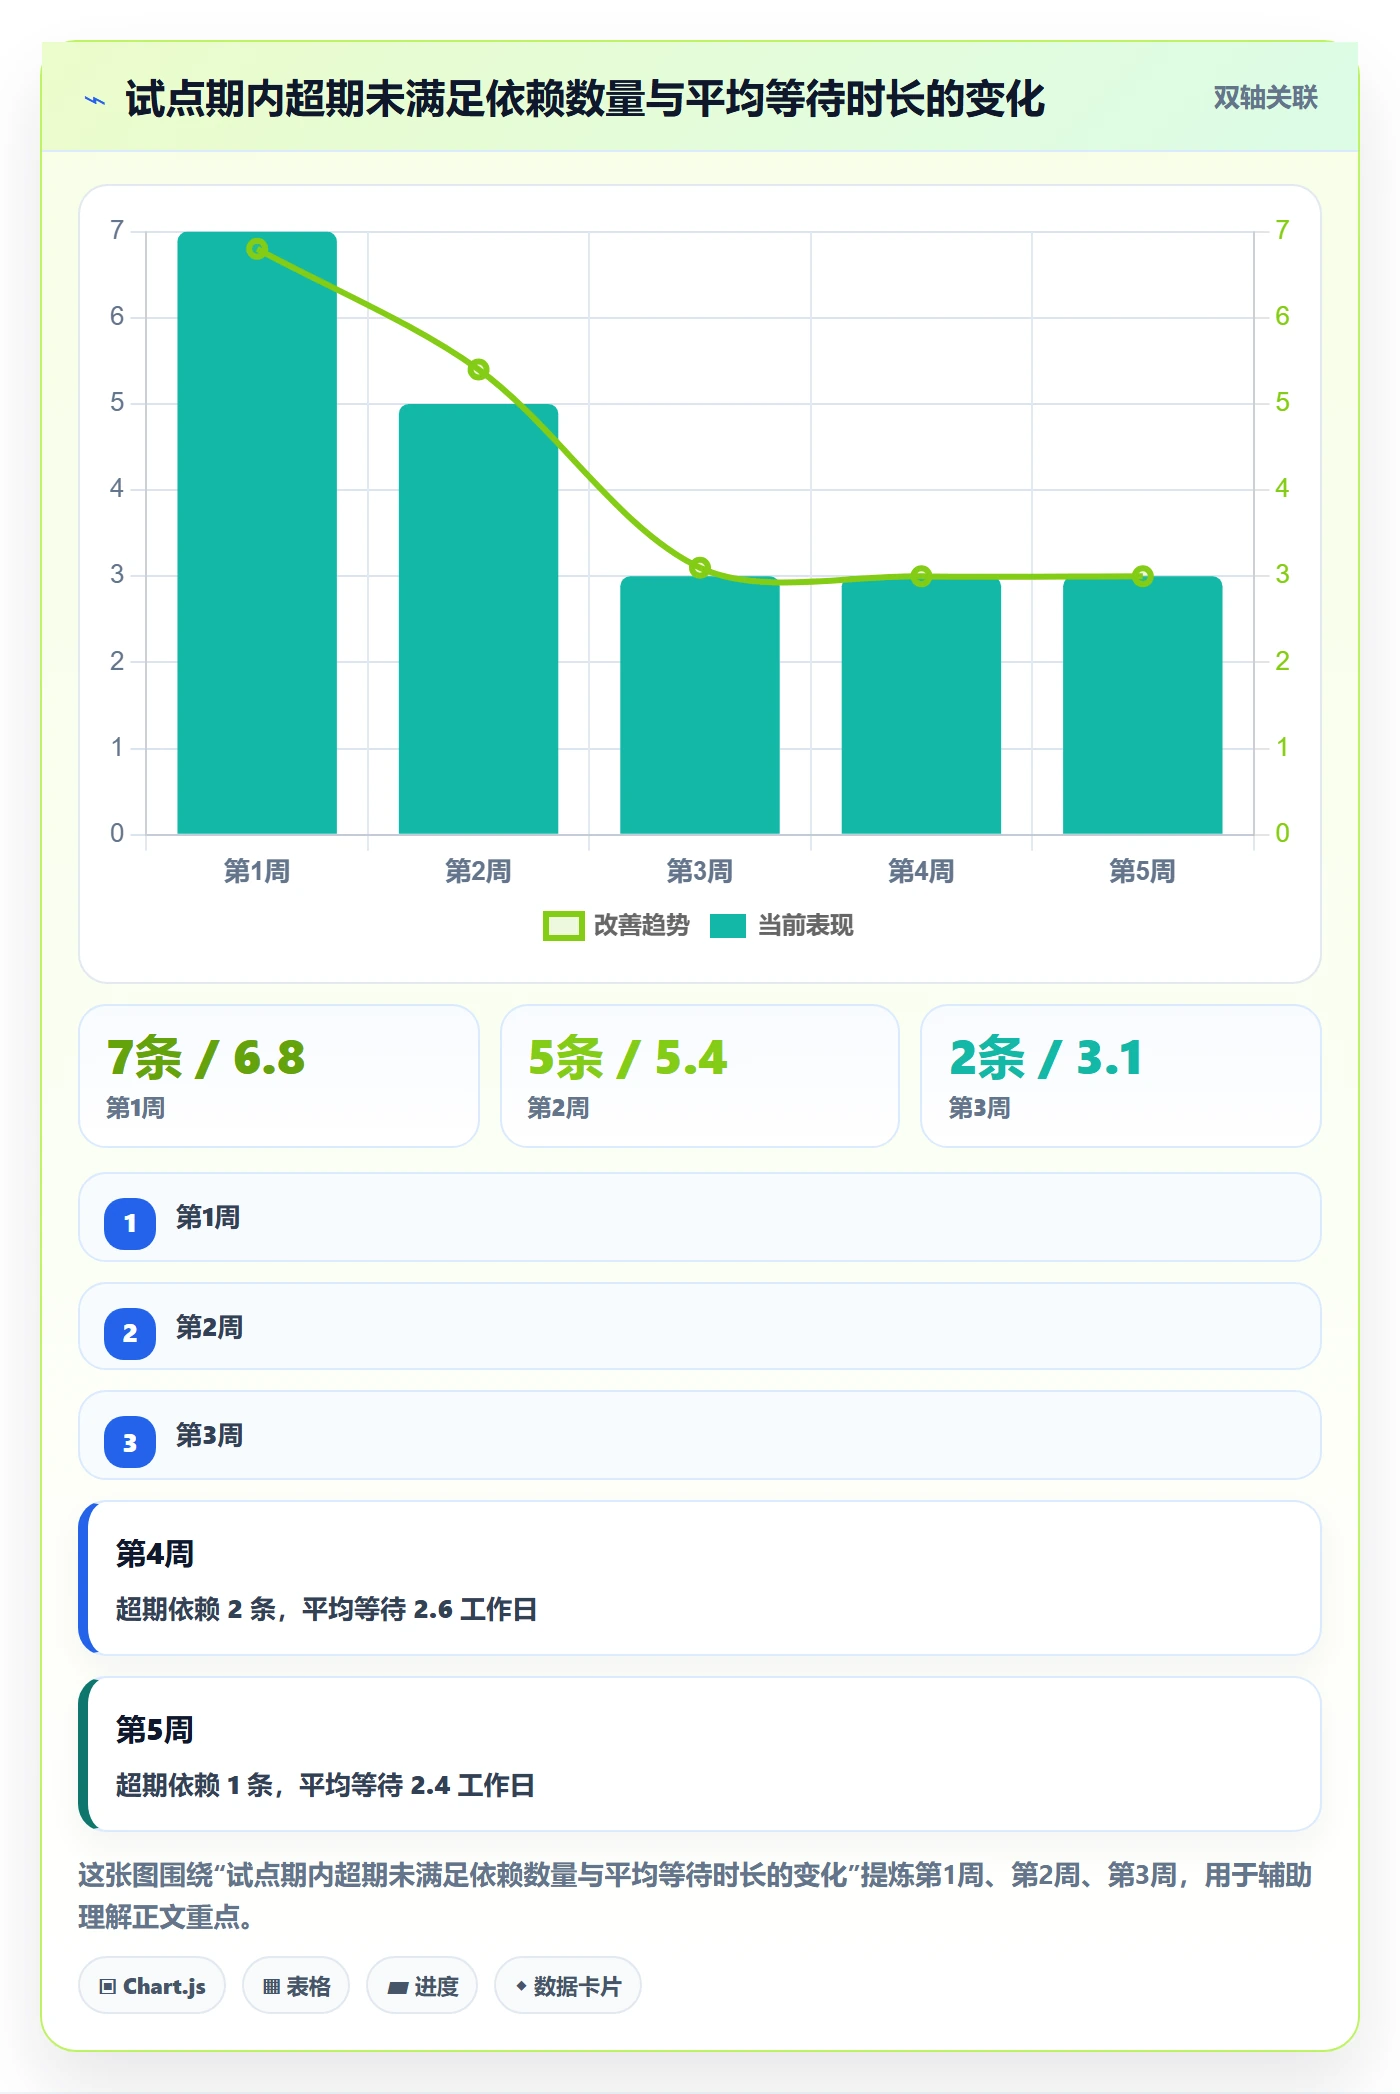This screenshot has height=2094, width=1400.
Task: Expand the 第2周 list row
Action: 700,1327
